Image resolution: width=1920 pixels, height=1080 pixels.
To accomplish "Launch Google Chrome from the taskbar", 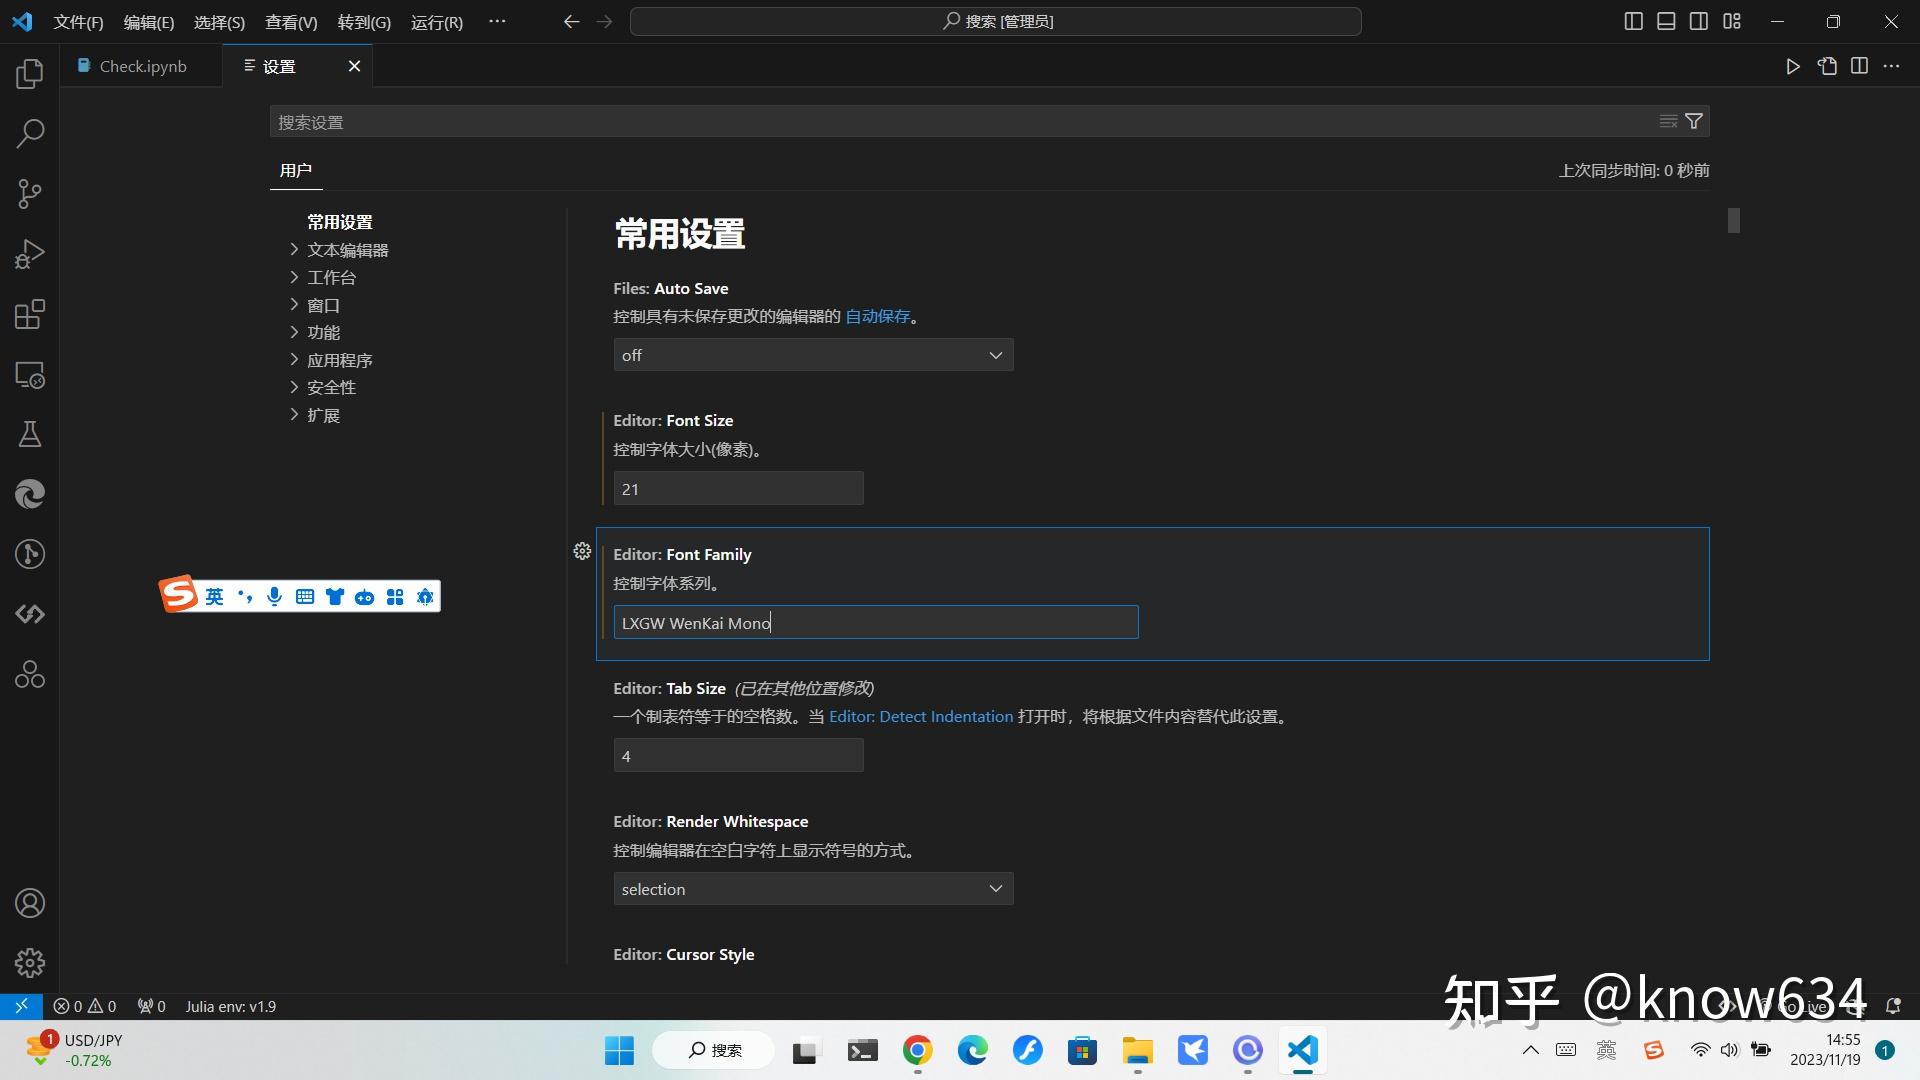I will (x=917, y=1050).
